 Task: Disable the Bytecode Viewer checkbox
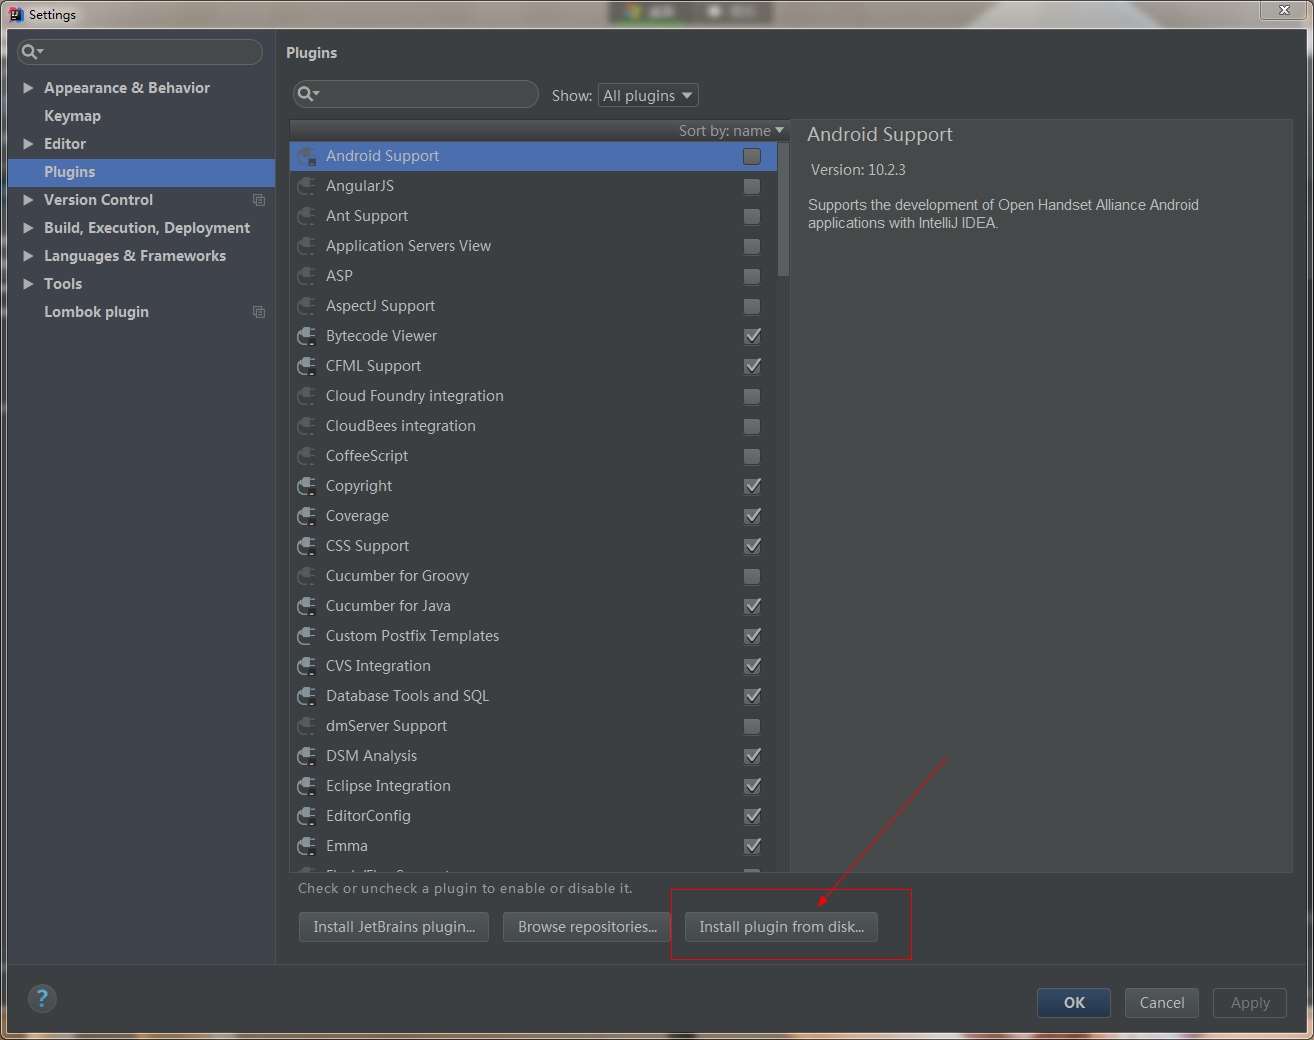pos(752,336)
